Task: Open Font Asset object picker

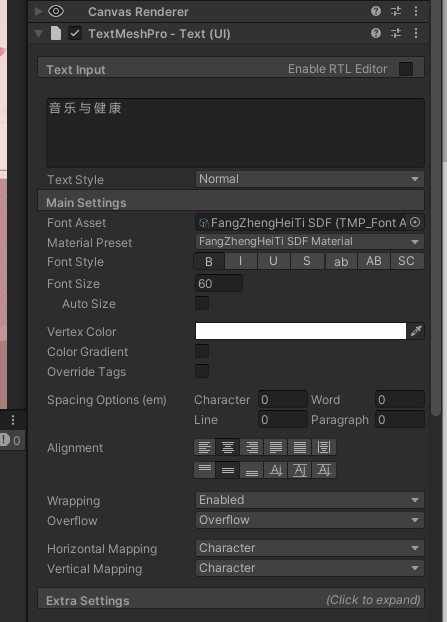Action: point(415,223)
